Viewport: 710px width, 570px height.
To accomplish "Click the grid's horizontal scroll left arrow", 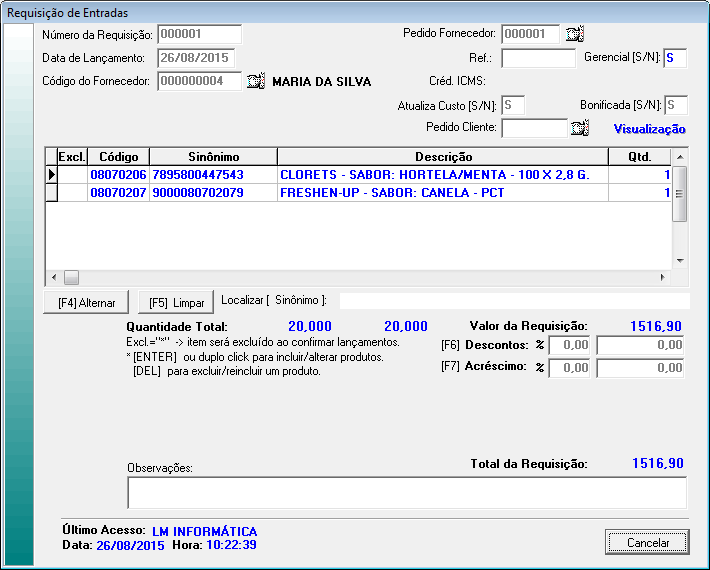I will (x=54, y=277).
